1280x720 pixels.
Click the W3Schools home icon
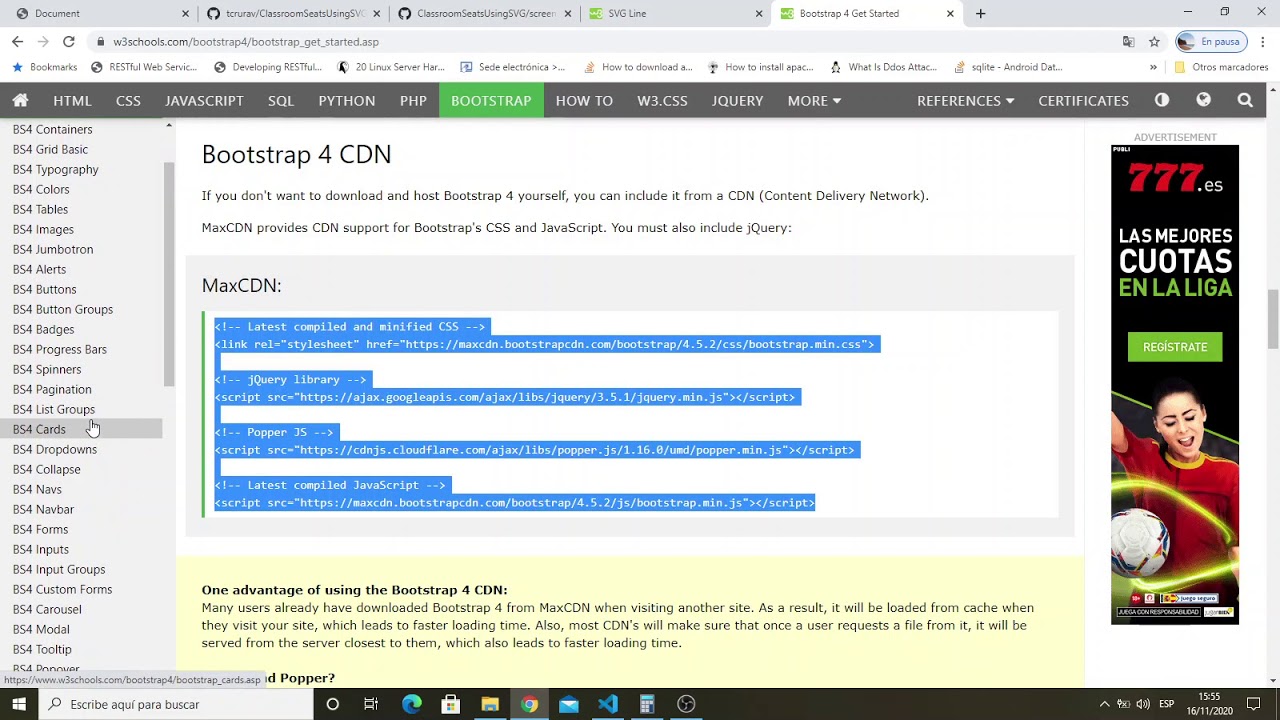tap(20, 100)
